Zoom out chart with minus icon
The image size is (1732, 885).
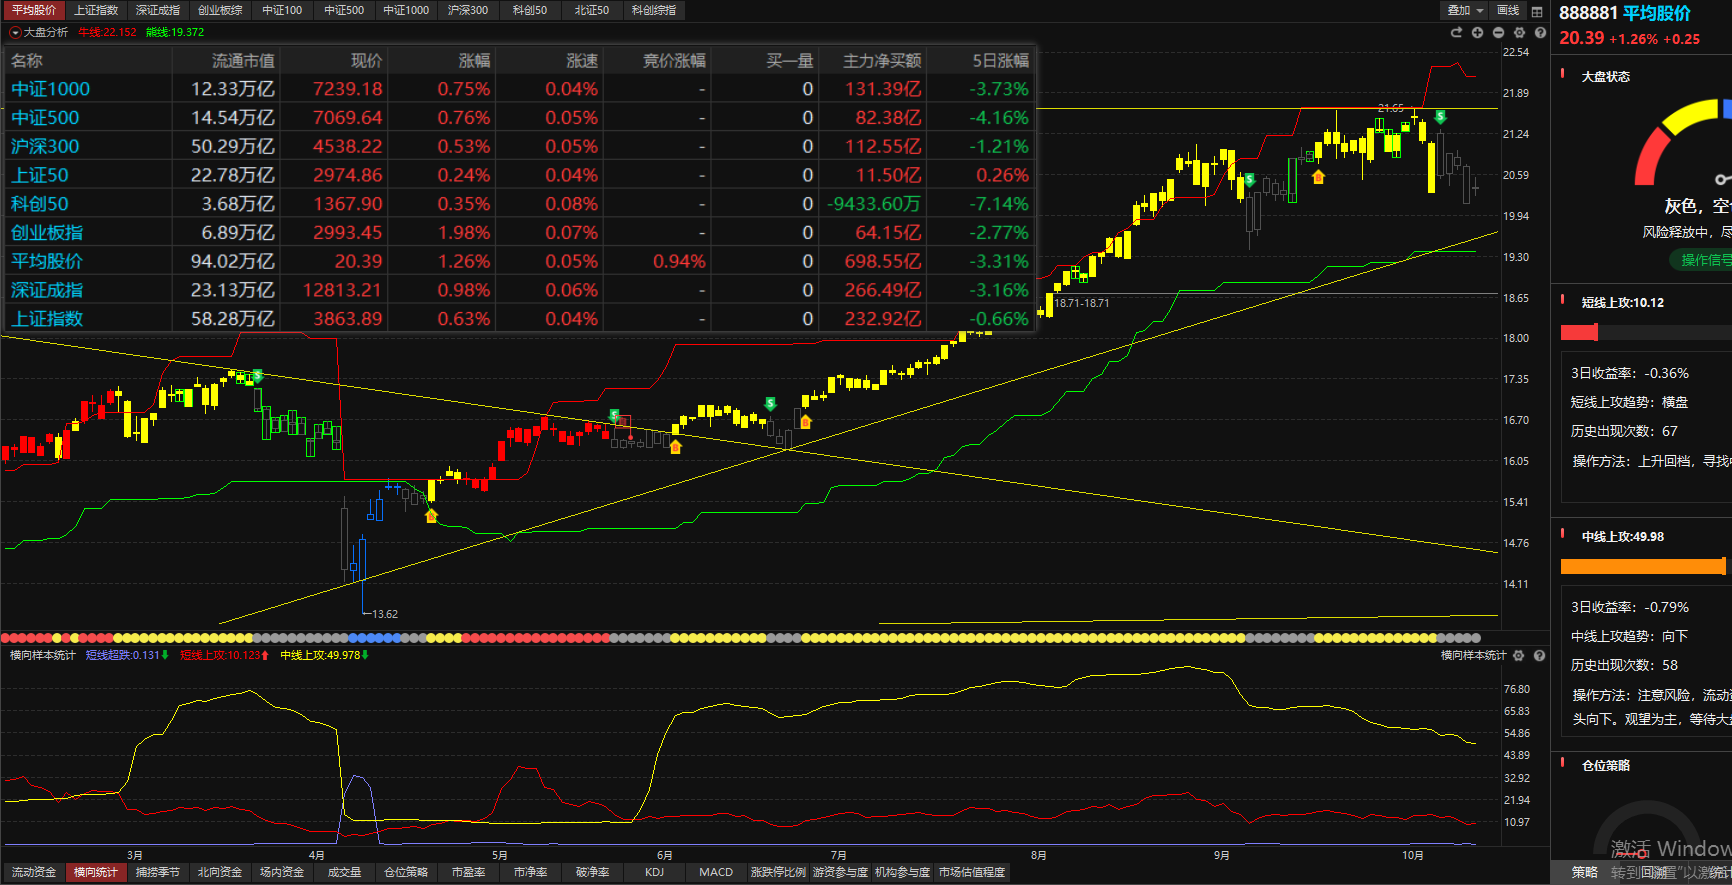[x=1498, y=33]
